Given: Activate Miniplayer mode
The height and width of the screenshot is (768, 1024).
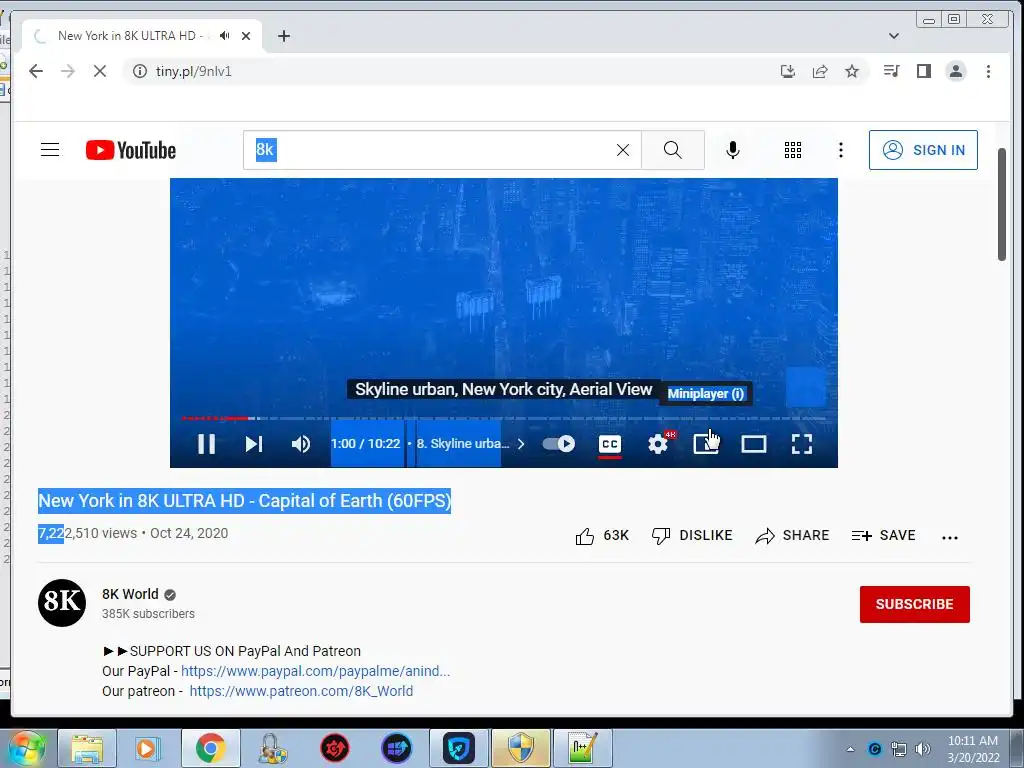Looking at the screenshot, I should pos(705,444).
